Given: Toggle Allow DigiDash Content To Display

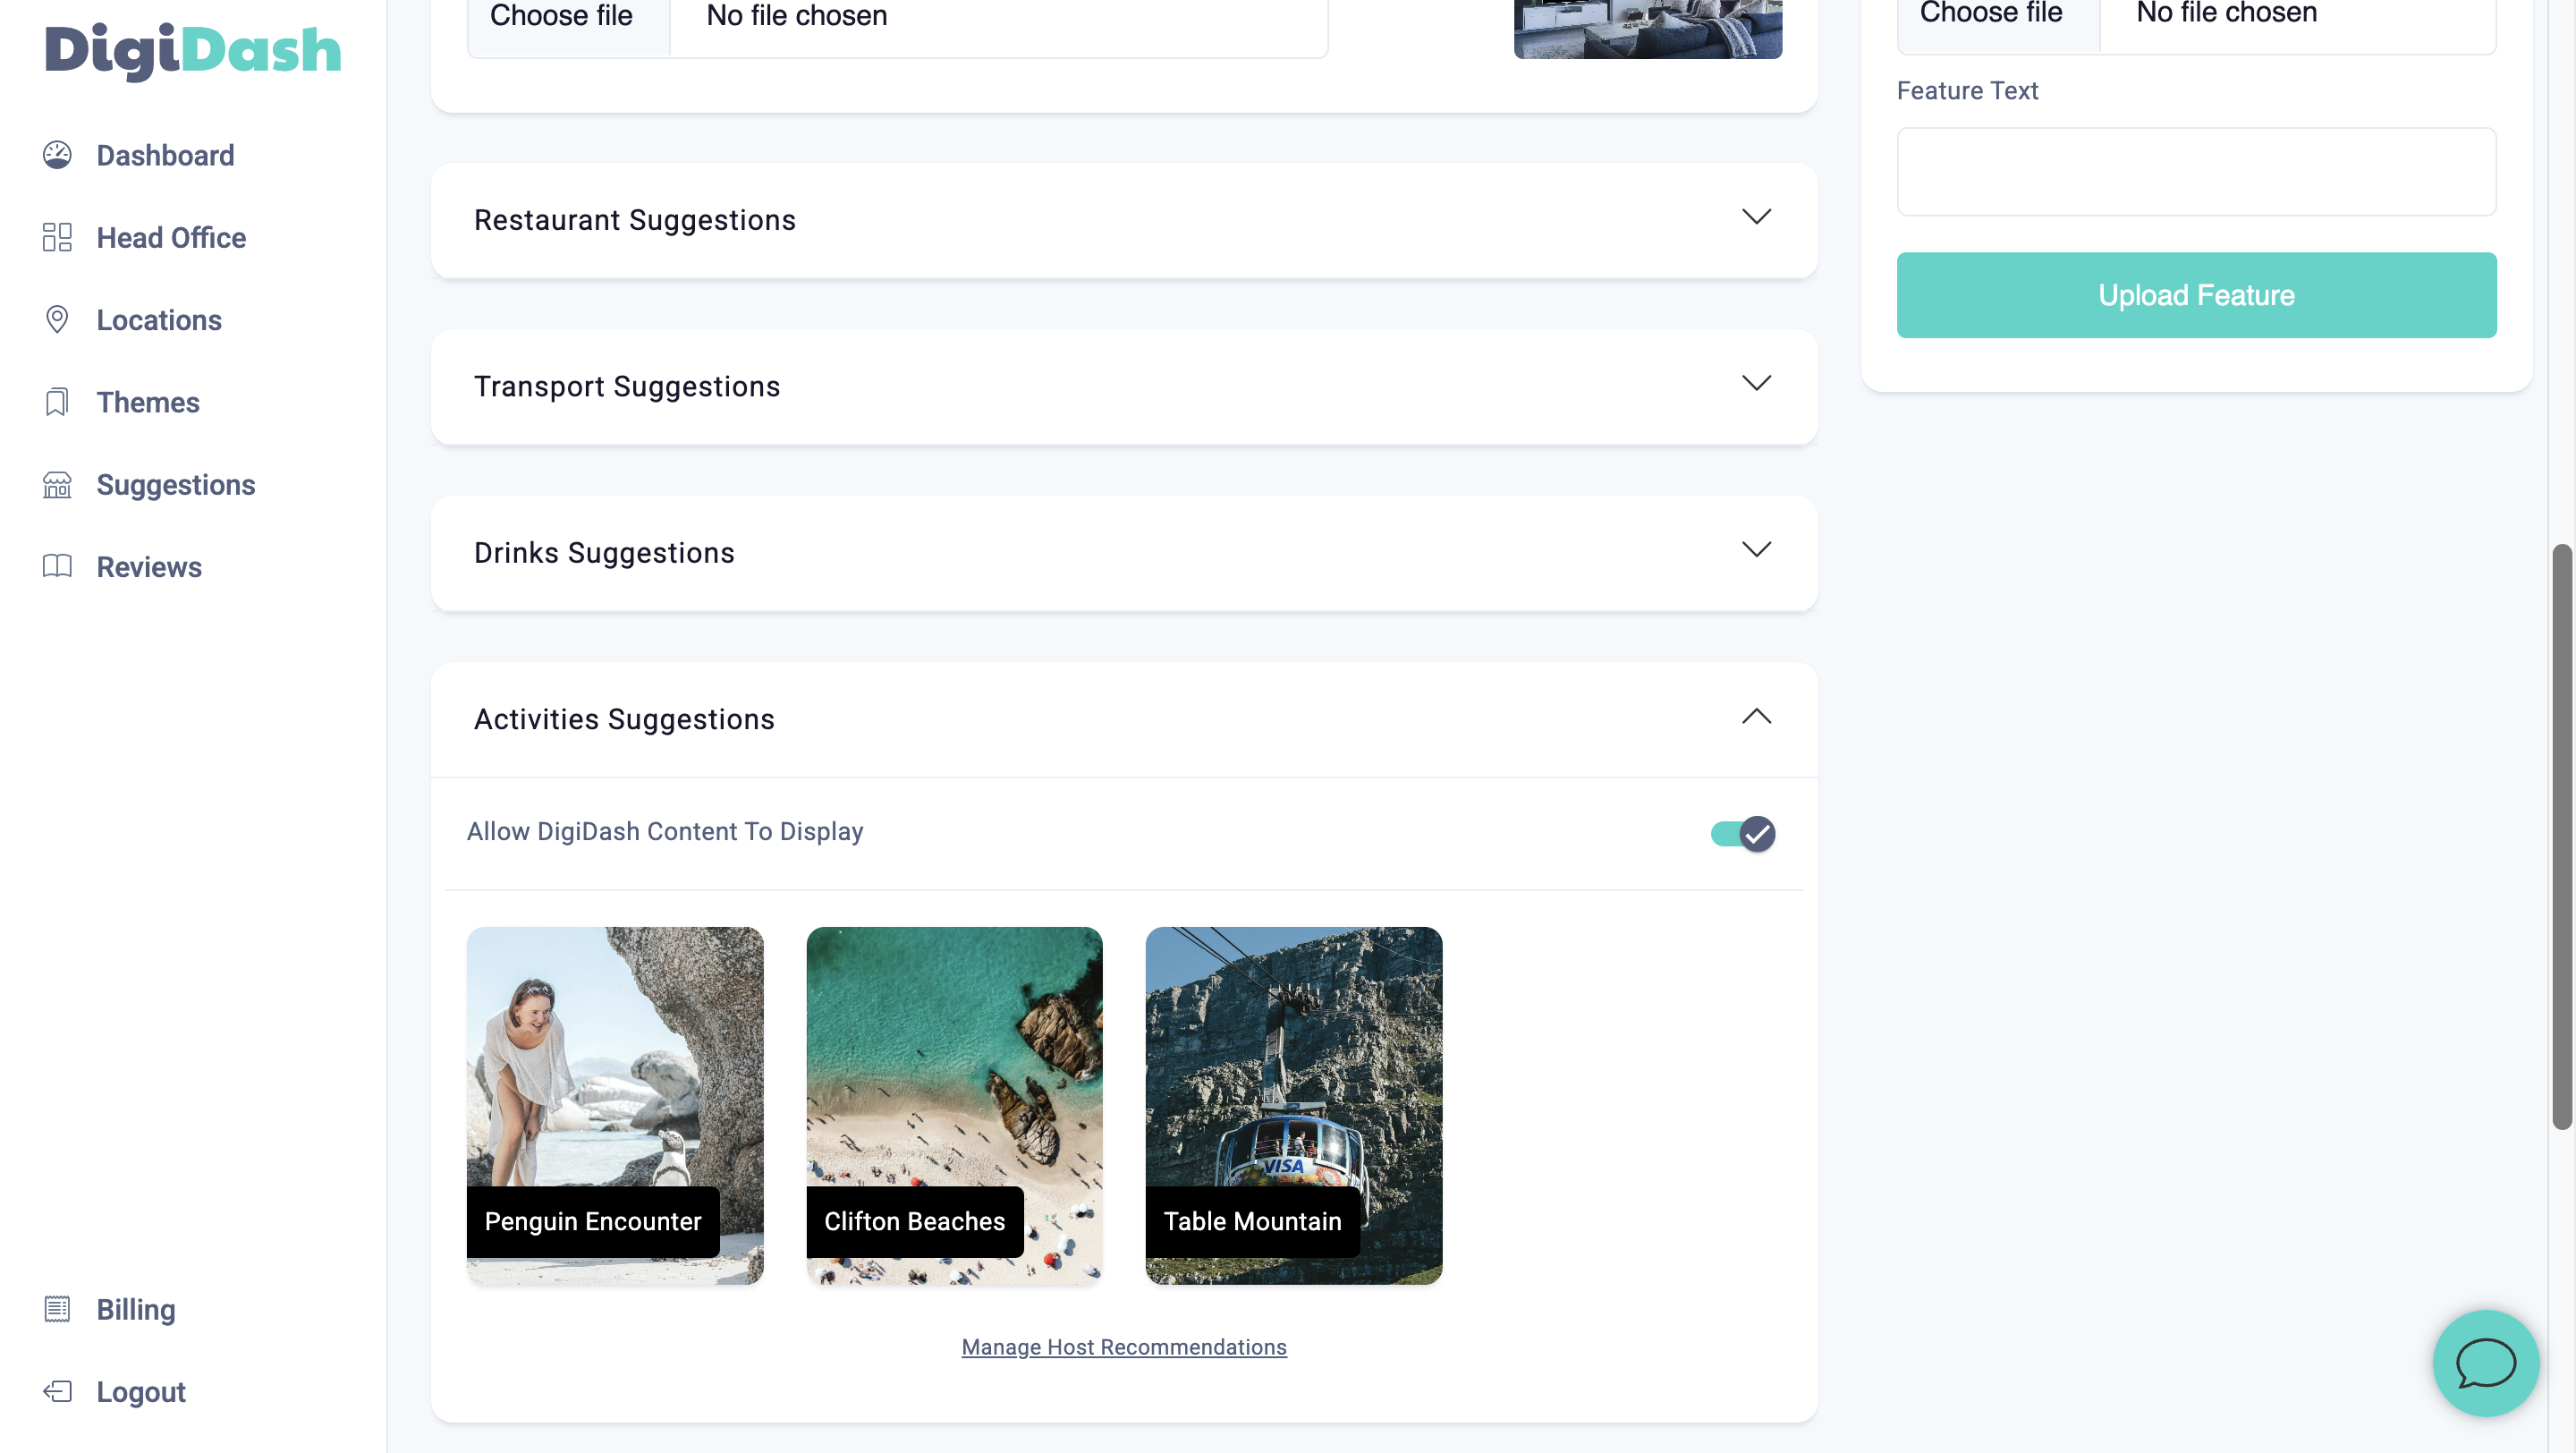Looking at the screenshot, I should click(x=1743, y=833).
